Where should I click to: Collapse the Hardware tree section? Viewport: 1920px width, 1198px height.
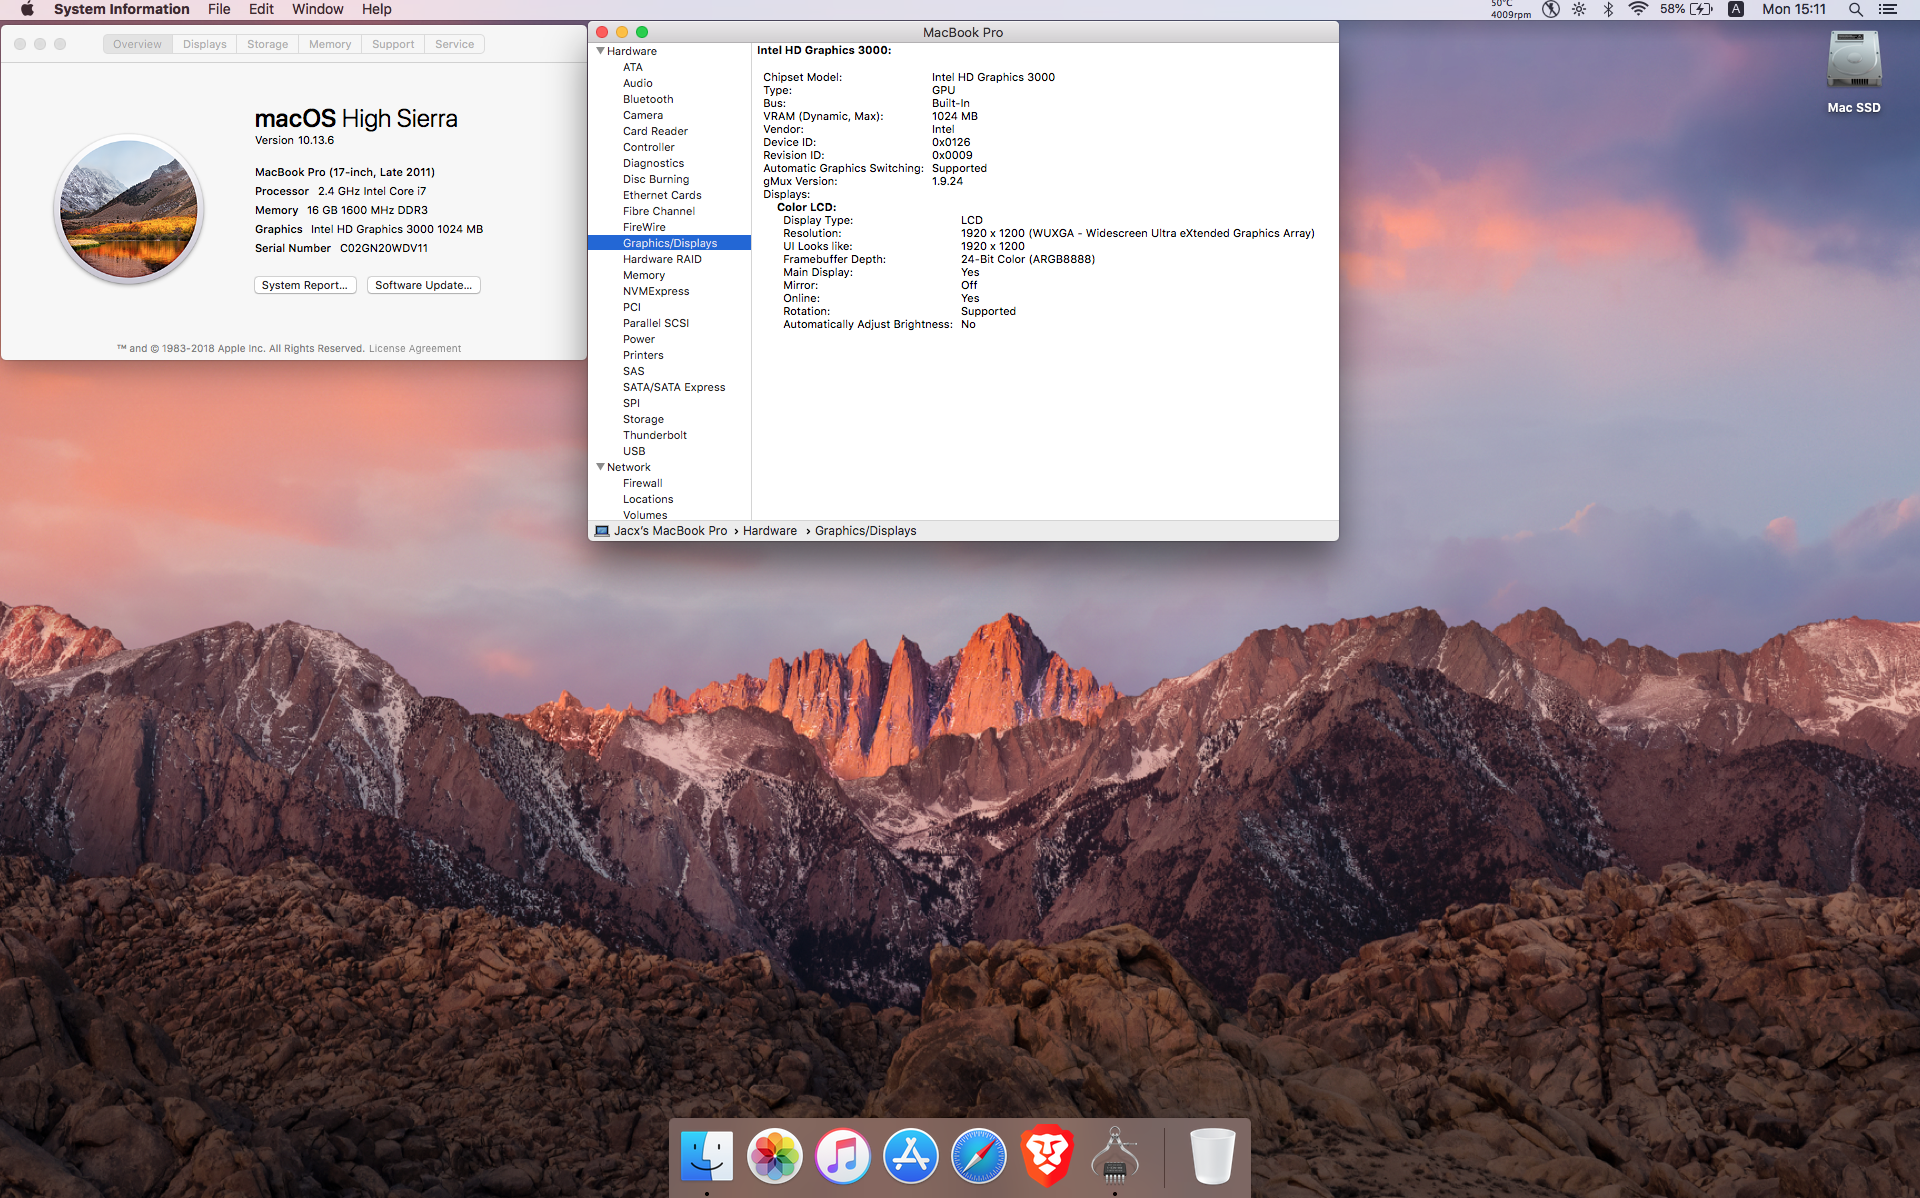pyautogui.click(x=601, y=51)
